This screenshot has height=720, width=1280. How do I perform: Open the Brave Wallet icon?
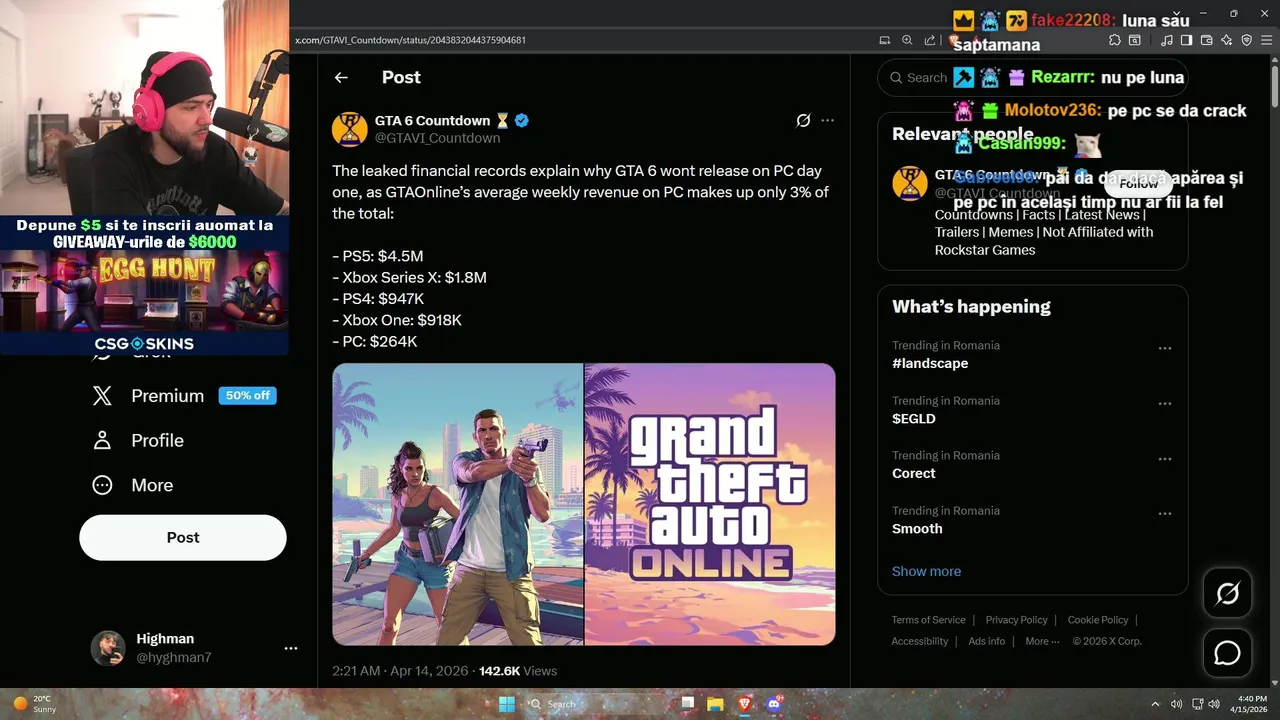click(1206, 40)
